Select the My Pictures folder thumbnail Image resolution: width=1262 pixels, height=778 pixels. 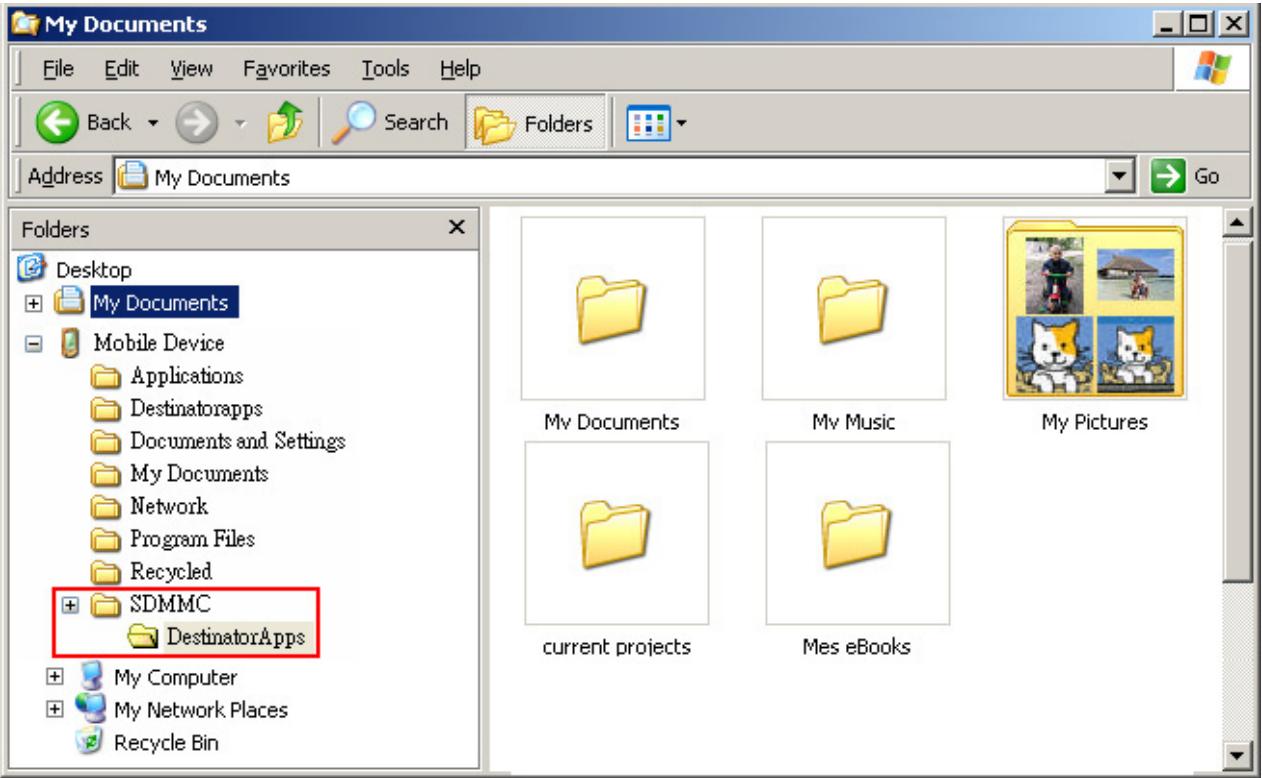pos(1095,309)
